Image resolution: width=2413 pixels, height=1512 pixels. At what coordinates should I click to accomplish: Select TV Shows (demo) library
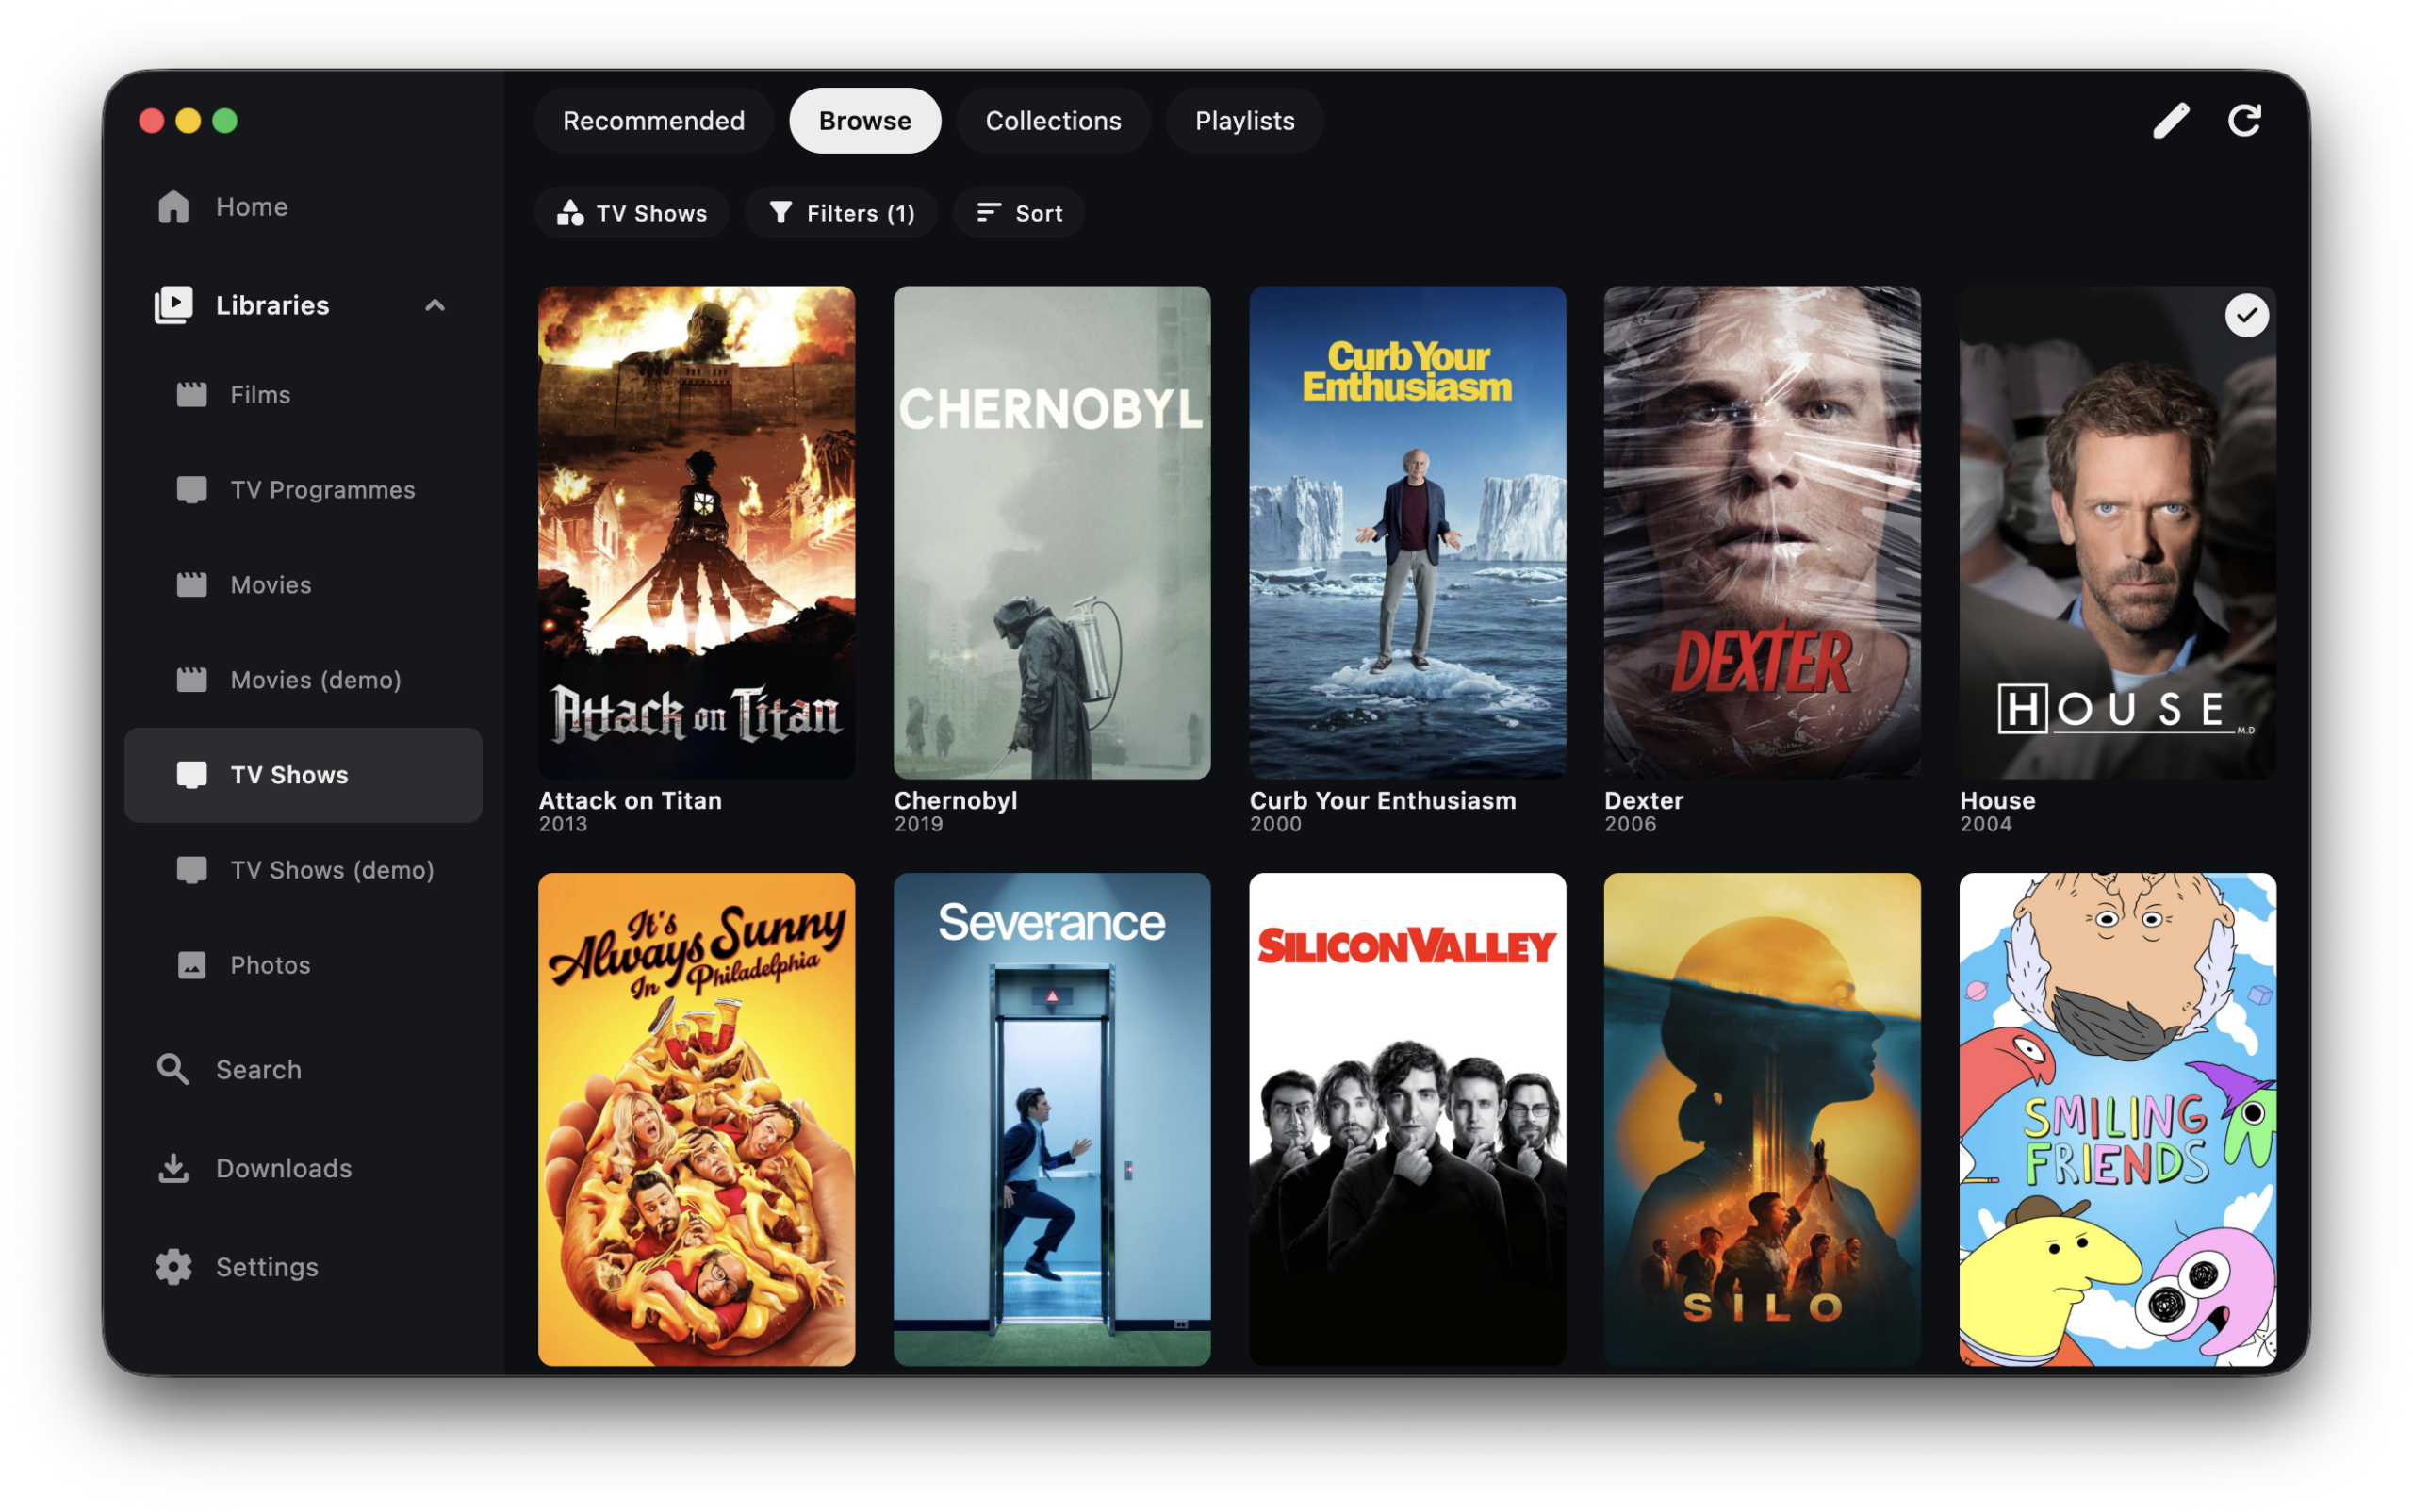point(331,870)
